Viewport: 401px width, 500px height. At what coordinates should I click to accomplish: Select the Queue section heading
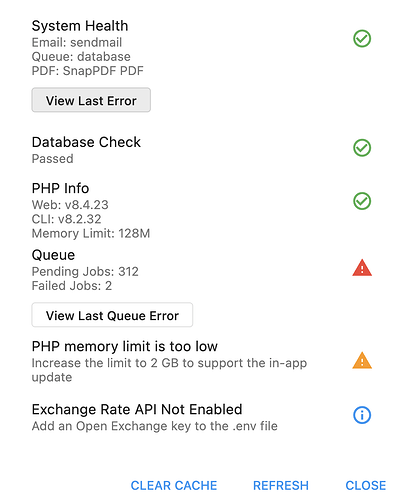(x=53, y=255)
